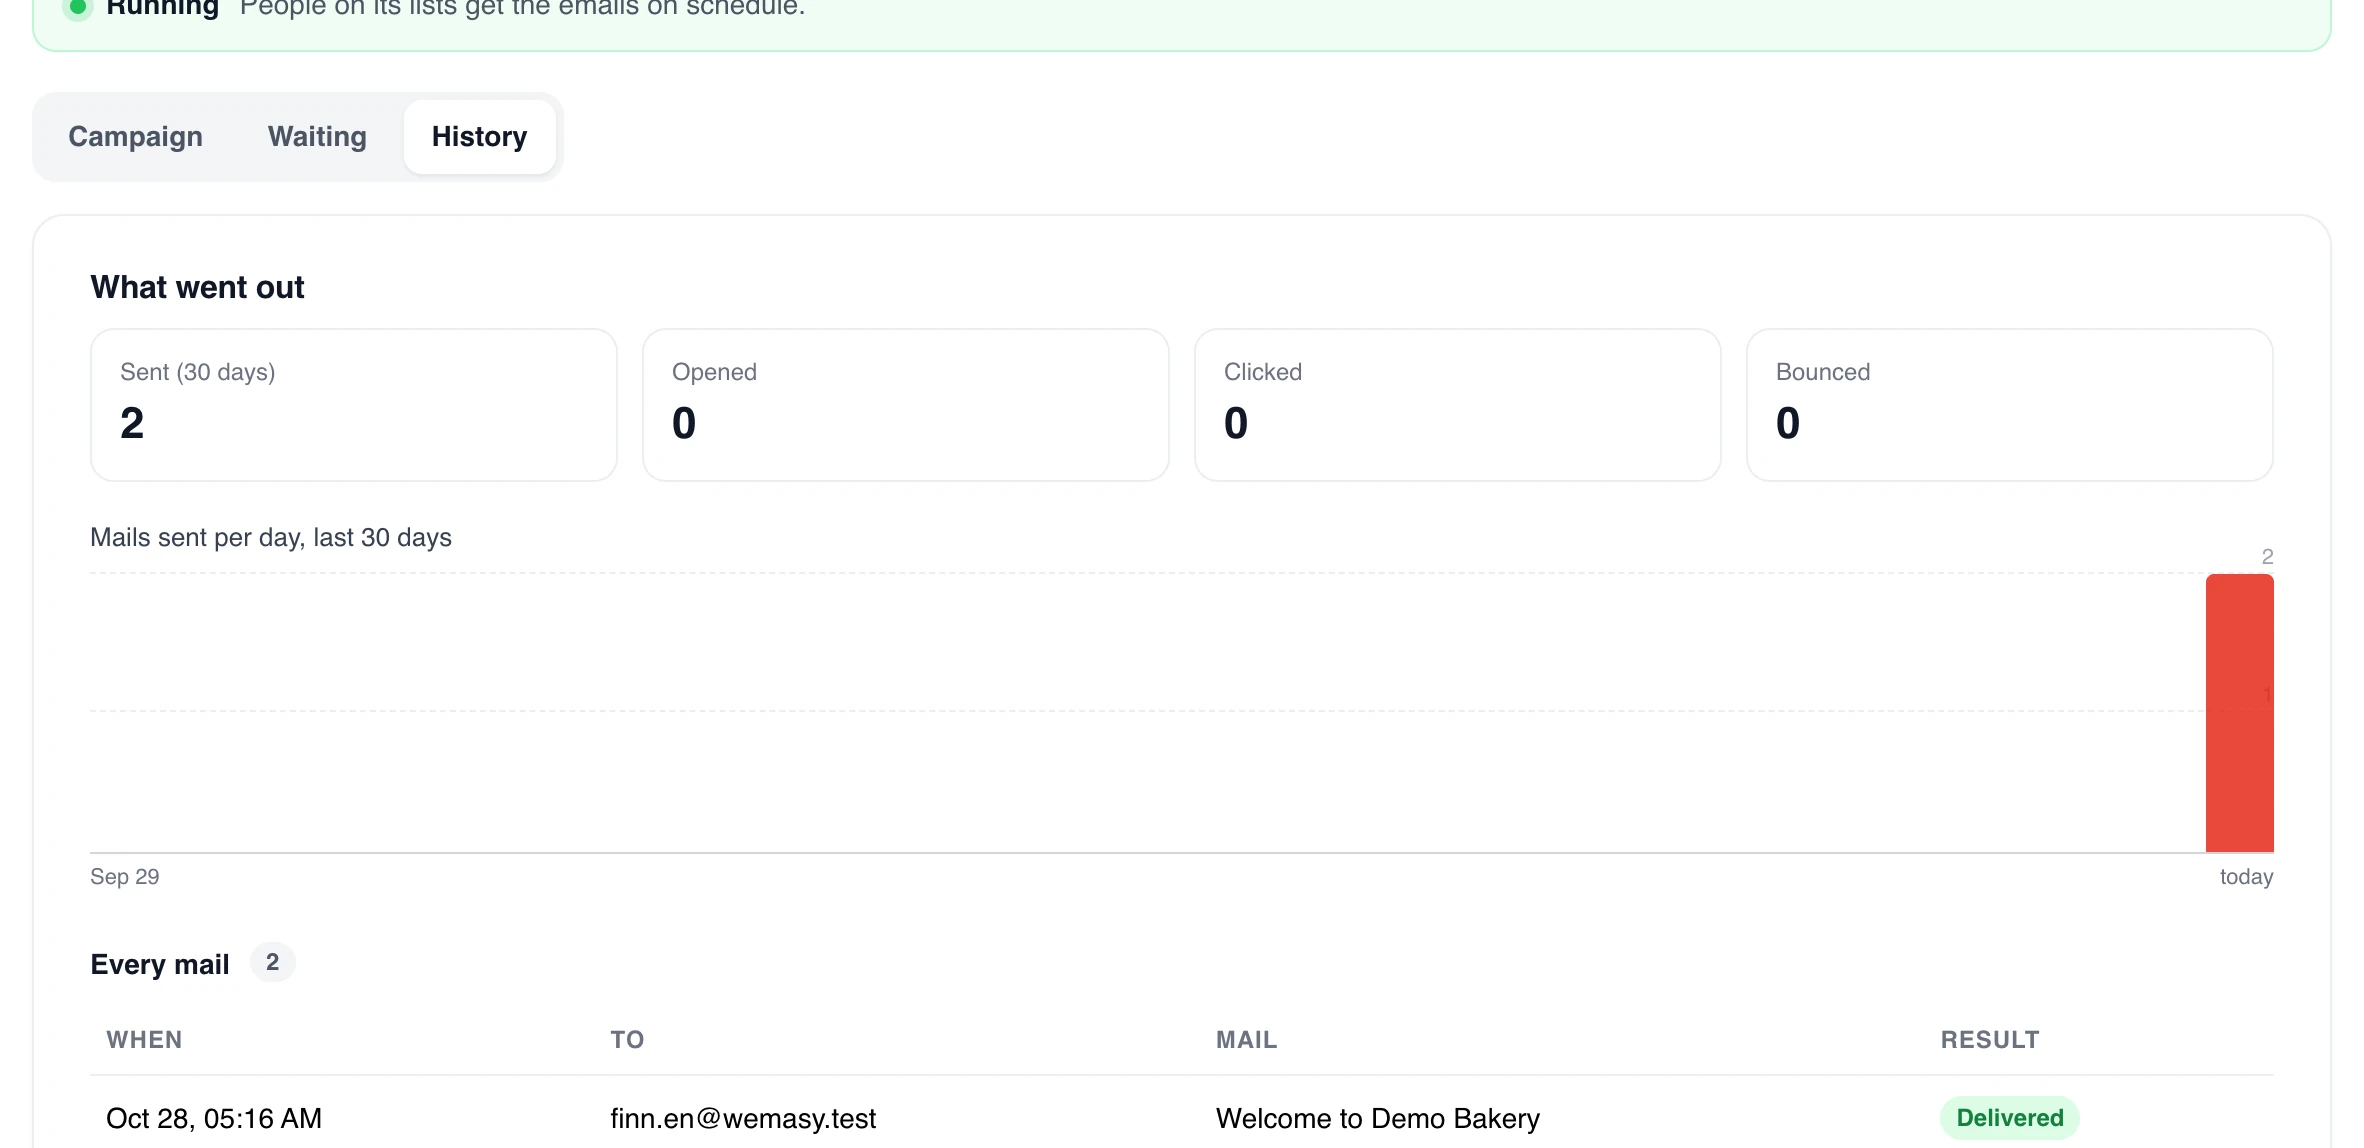2364x1148 pixels.
Task: Select the History tab
Action: (x=479, y=137)
